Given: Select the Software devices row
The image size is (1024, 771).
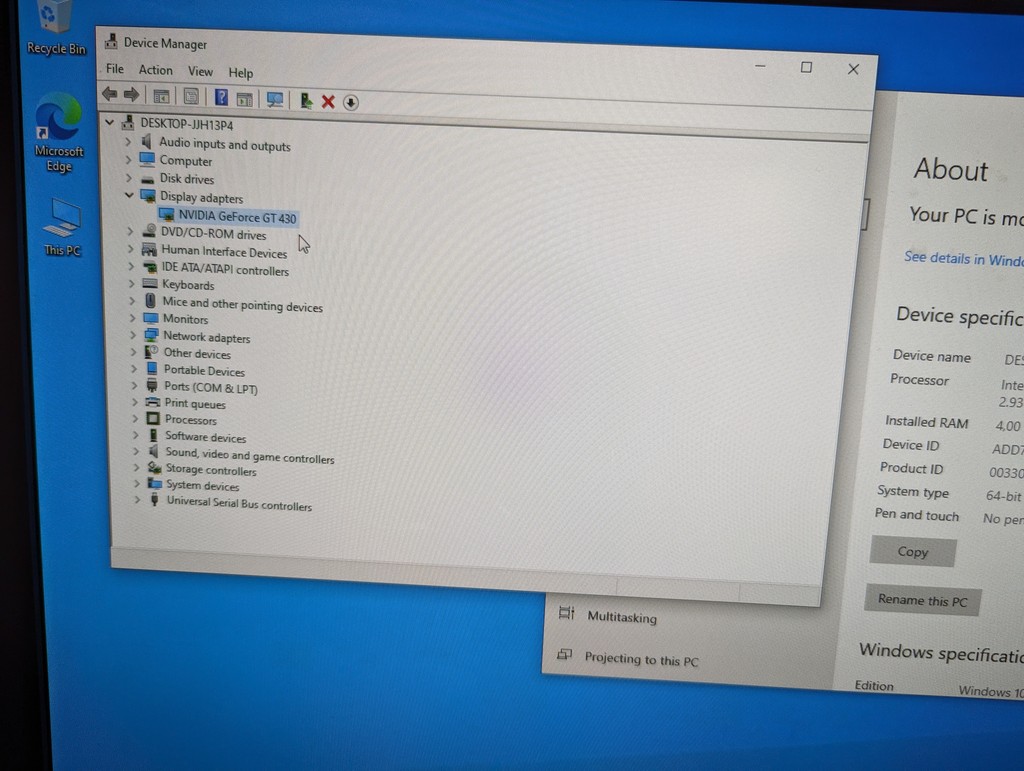Looking at the screenshot, I should coord(206,437).
